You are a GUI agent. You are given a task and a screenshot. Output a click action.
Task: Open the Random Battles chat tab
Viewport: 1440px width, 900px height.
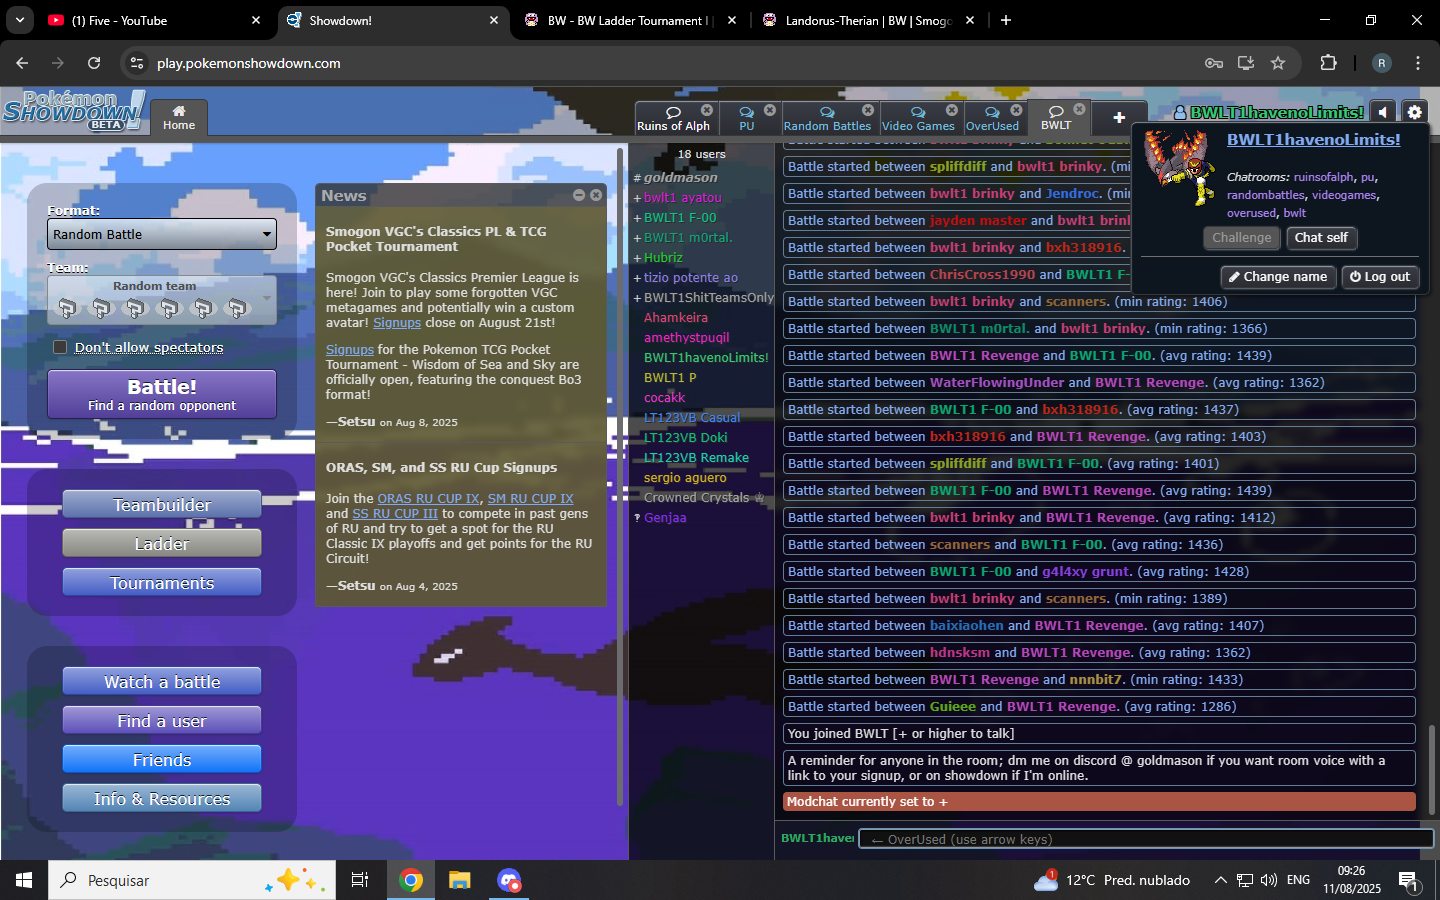(827, 118)
